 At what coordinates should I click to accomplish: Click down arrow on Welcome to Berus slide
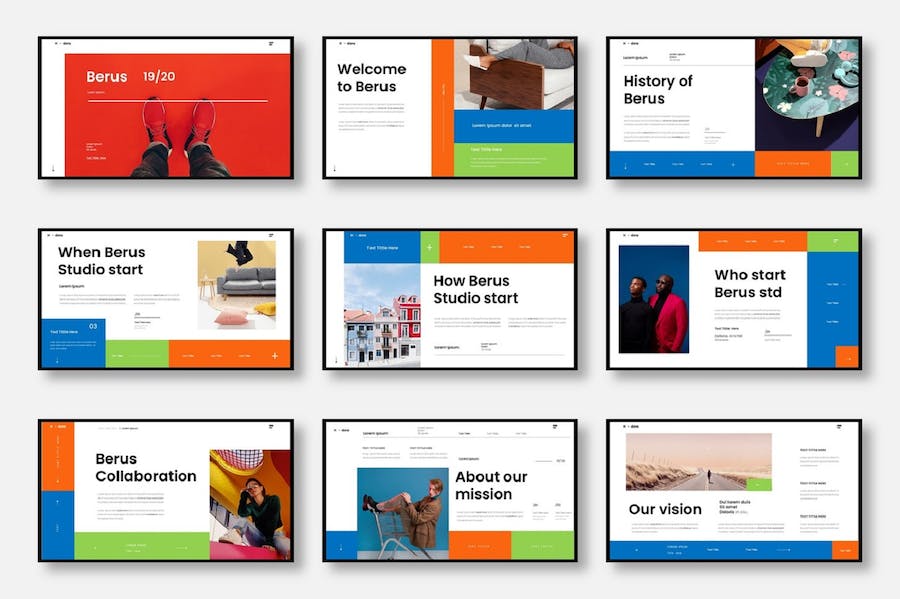pyautogui.click(x=335, y=168)
